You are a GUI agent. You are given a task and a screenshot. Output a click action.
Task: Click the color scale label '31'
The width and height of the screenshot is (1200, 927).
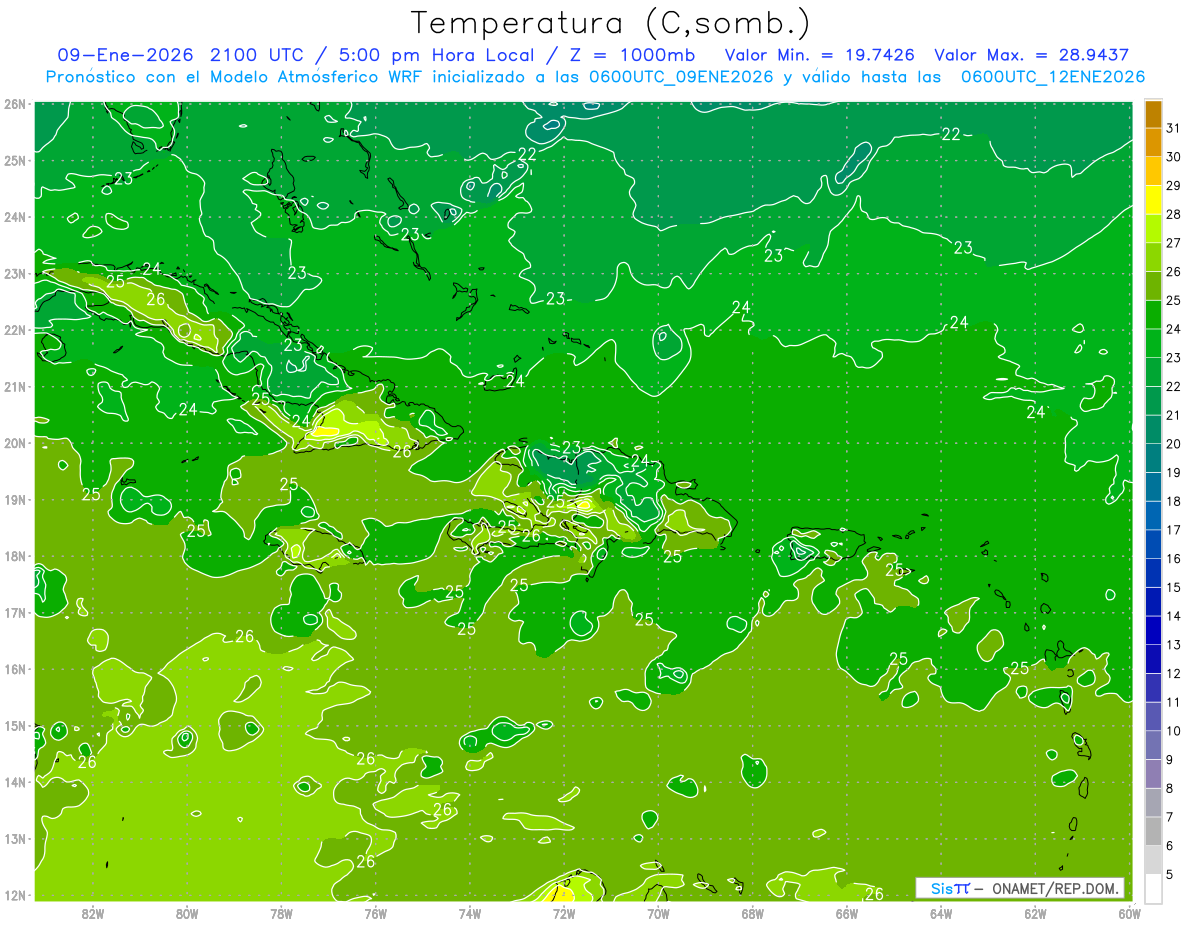pyautogui.click(x=1174, y=128)
